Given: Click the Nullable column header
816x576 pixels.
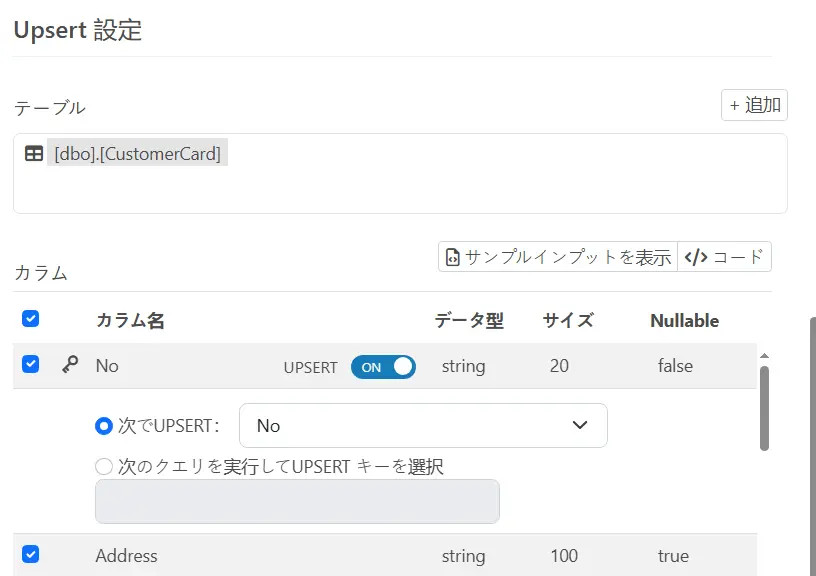Looking at the screenshot, I should [x=684, y=321].
